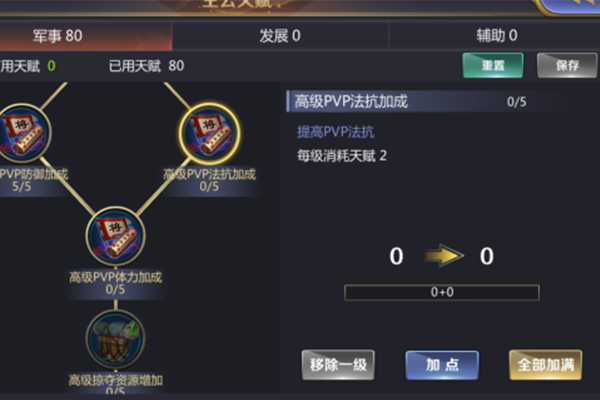
Task: Click the 全部加满 max out button
Action: coord(546,365)
